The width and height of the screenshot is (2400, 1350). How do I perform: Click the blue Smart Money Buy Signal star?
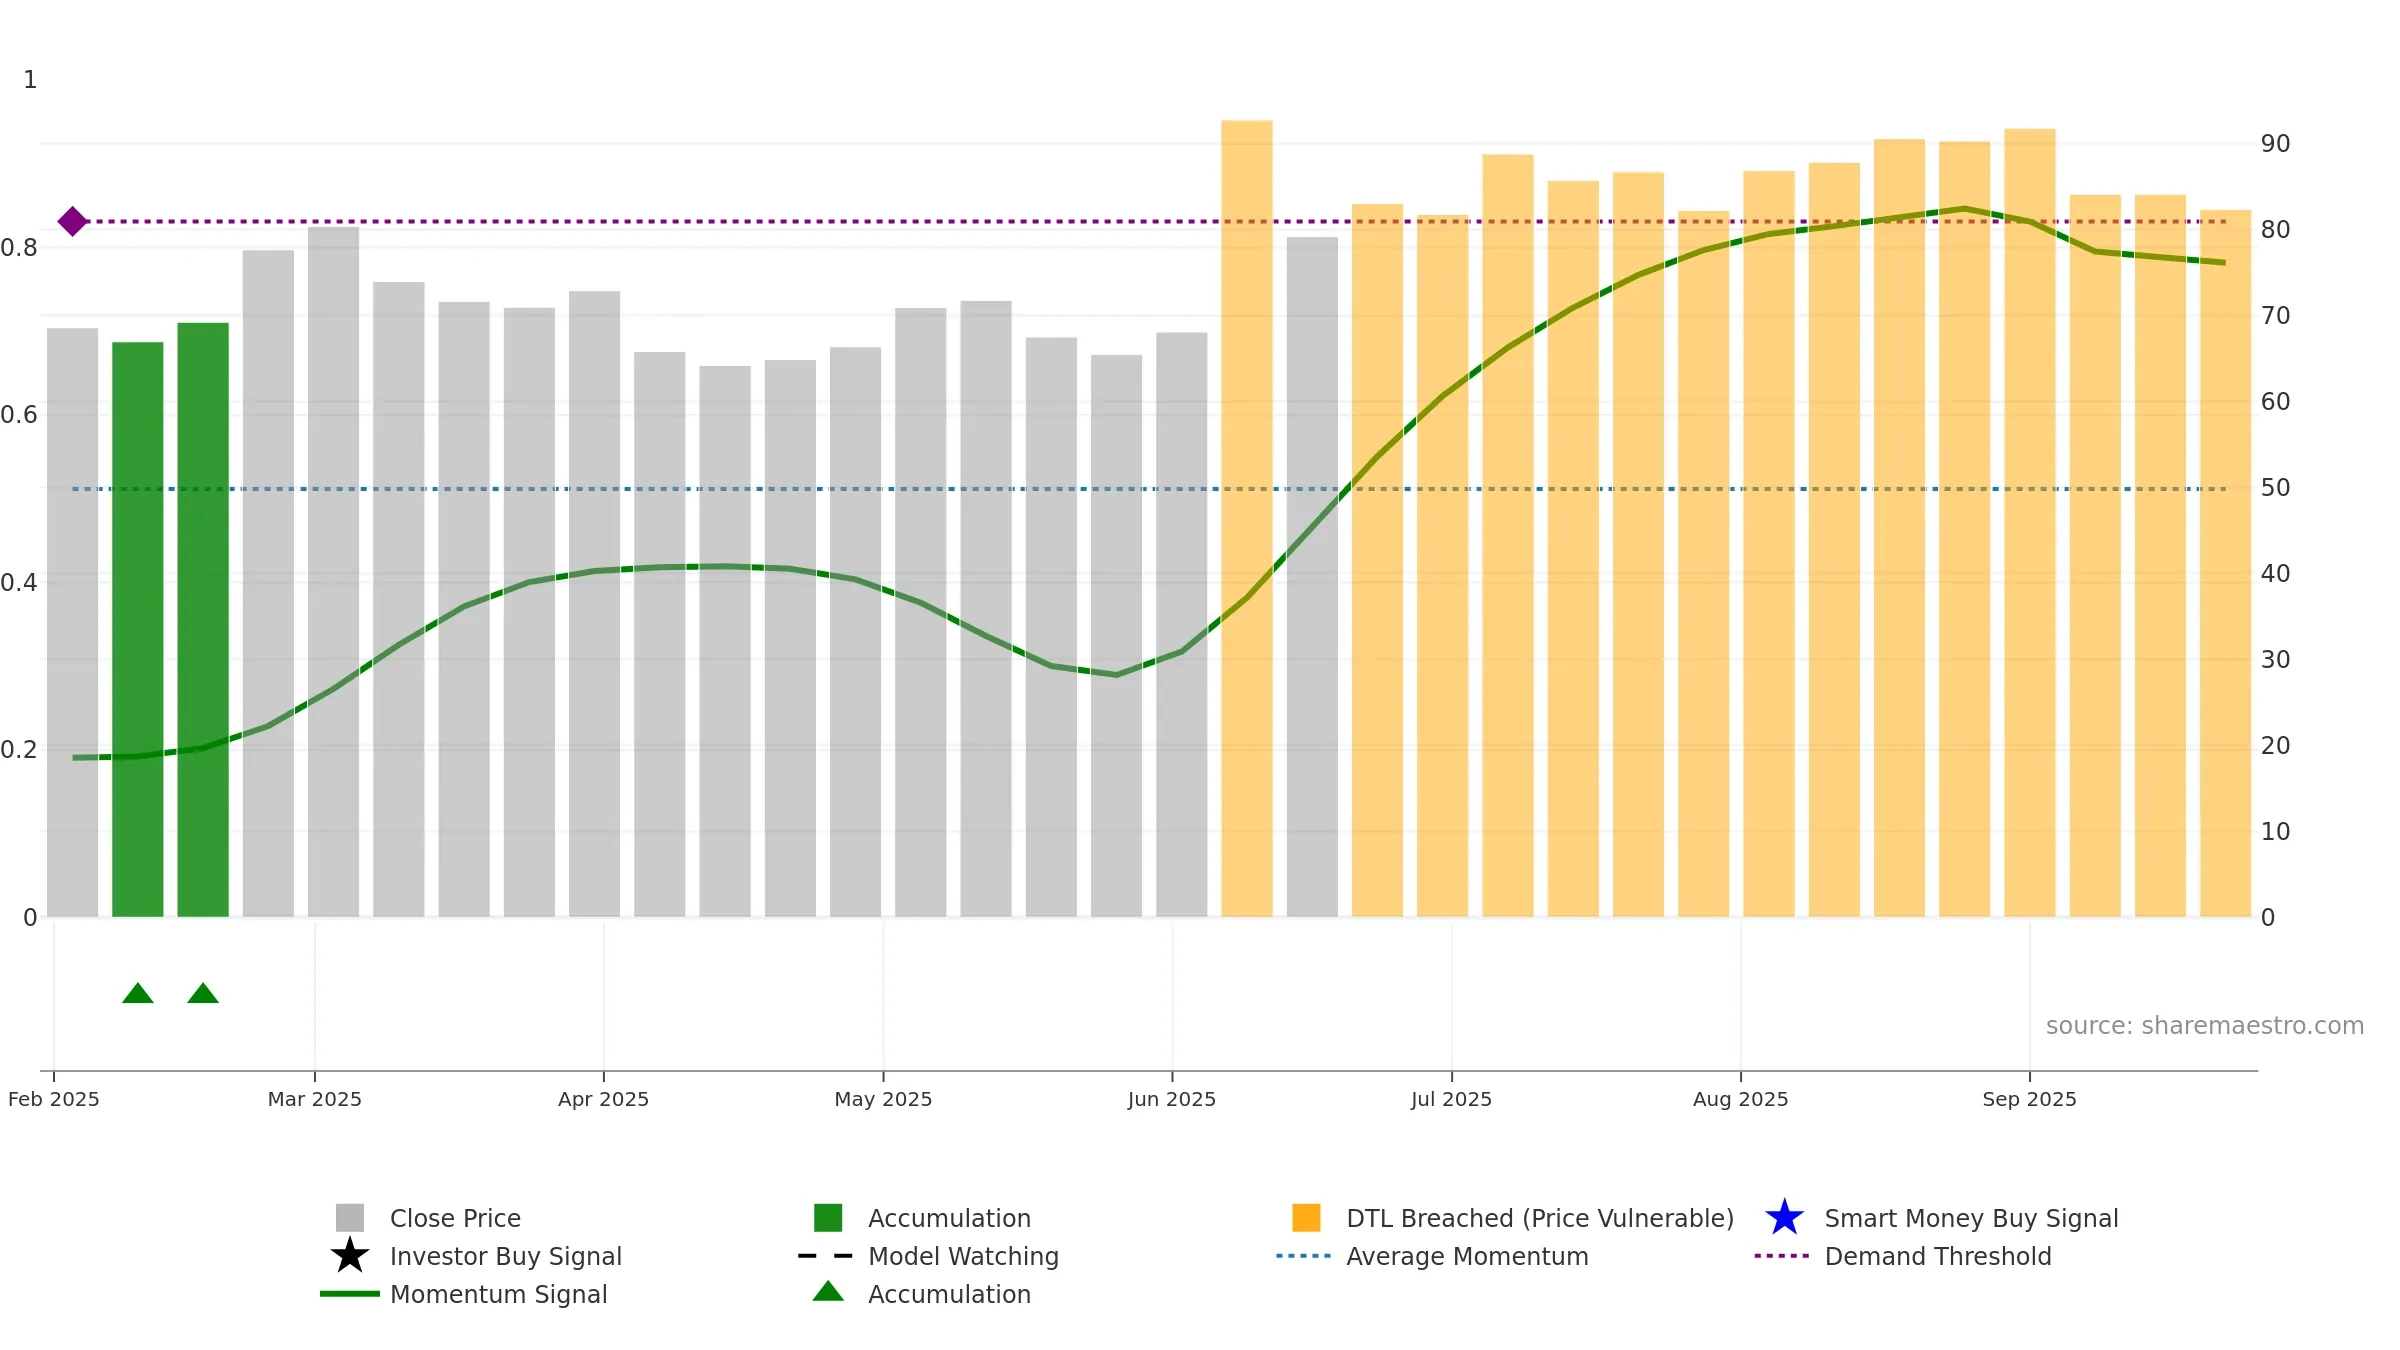click(1784, 1217)
